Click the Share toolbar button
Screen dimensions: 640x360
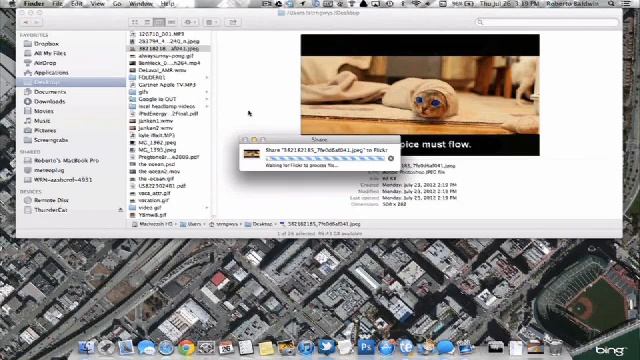(x=233, y=22)
